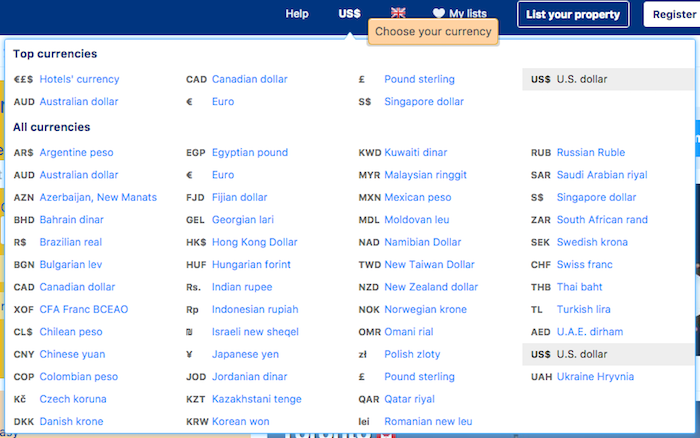The width and height of the screenshot is (700, 438).
Task: Click the Register button
Action: coord(672,14)
